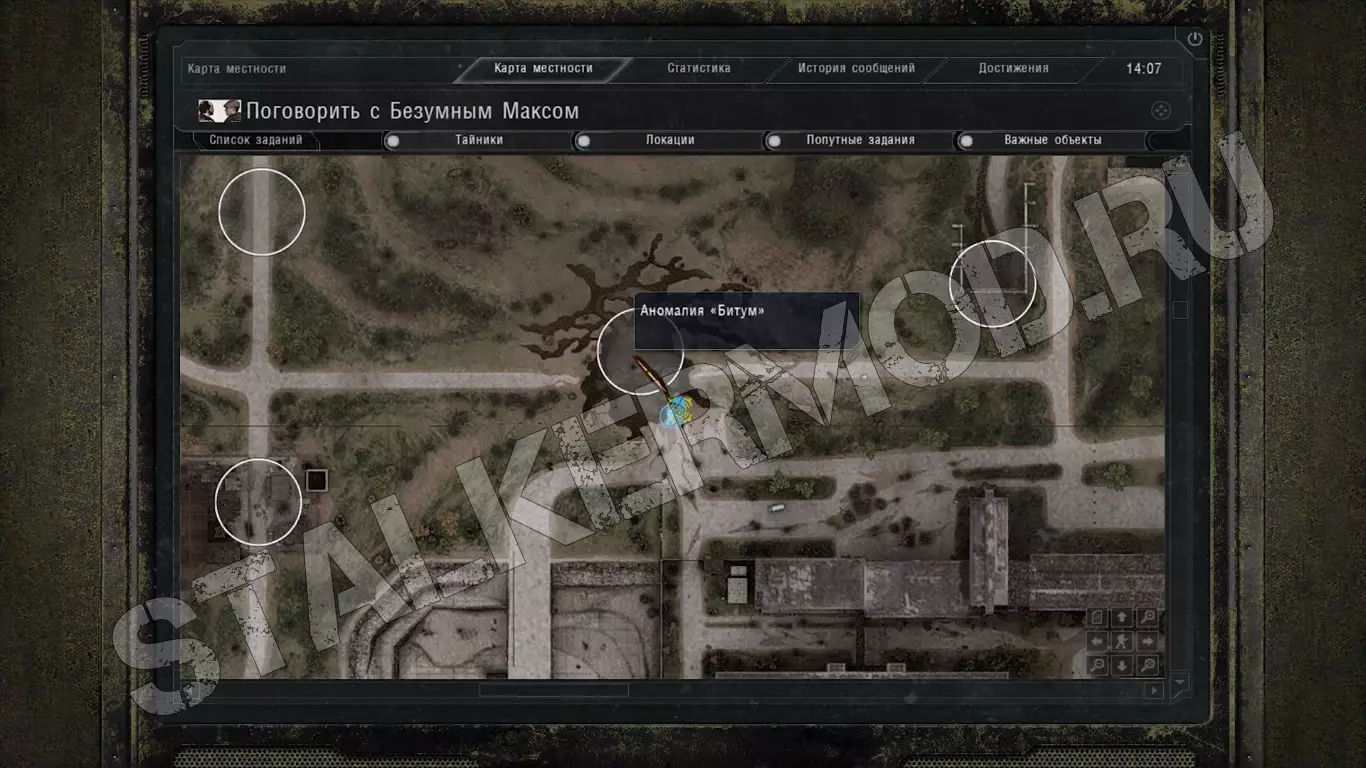
Task: Center the map on the player figure icon
Action: [x=1122, y=641]
